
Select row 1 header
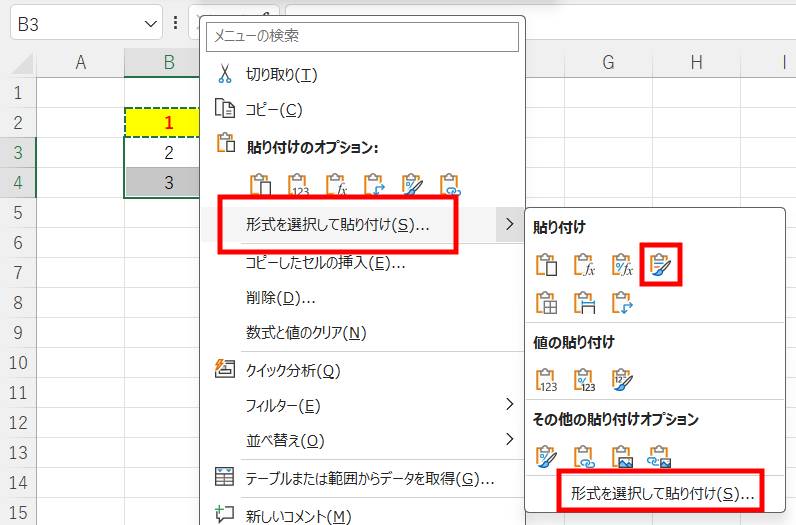pyautogui.click(x=18, y=92)
